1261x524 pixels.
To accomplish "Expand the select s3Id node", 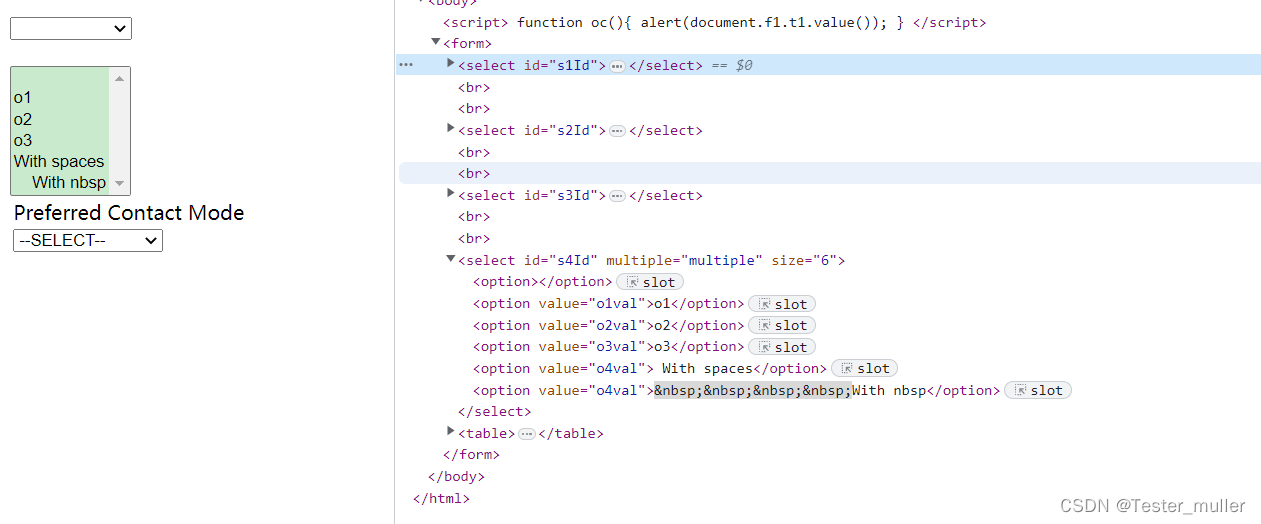I will pyautogui.click(x=451, y=194).
